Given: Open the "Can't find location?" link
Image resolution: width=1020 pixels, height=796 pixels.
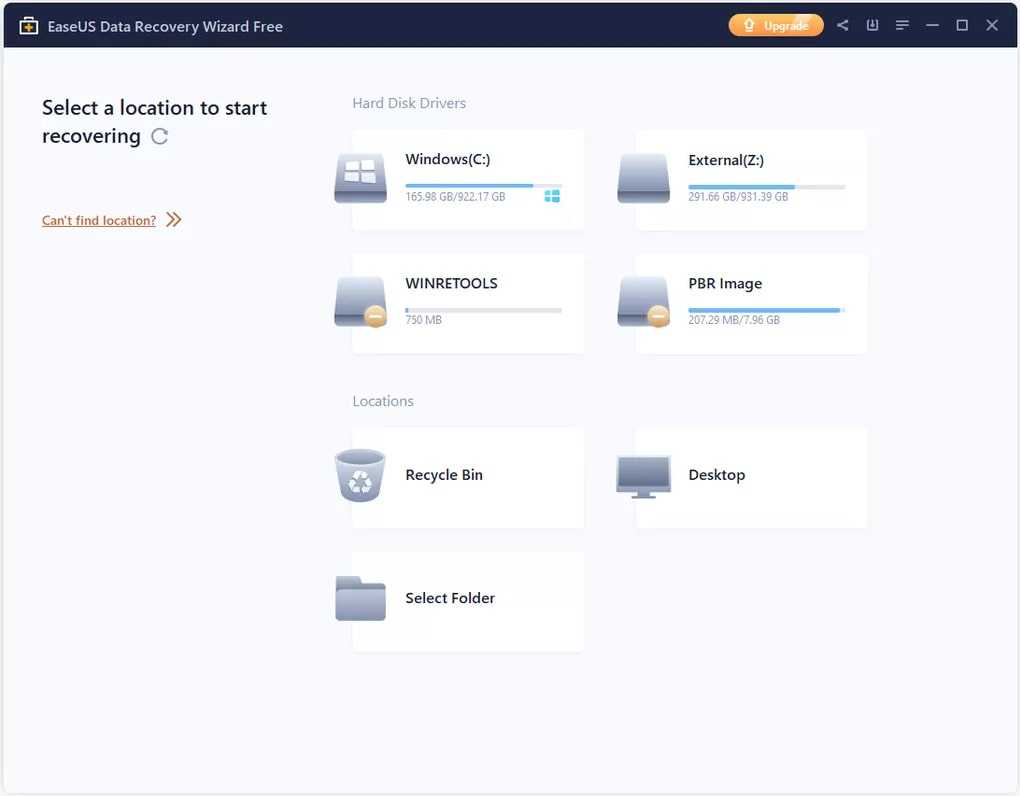Looking at the screenshot, I should (99, 220).
